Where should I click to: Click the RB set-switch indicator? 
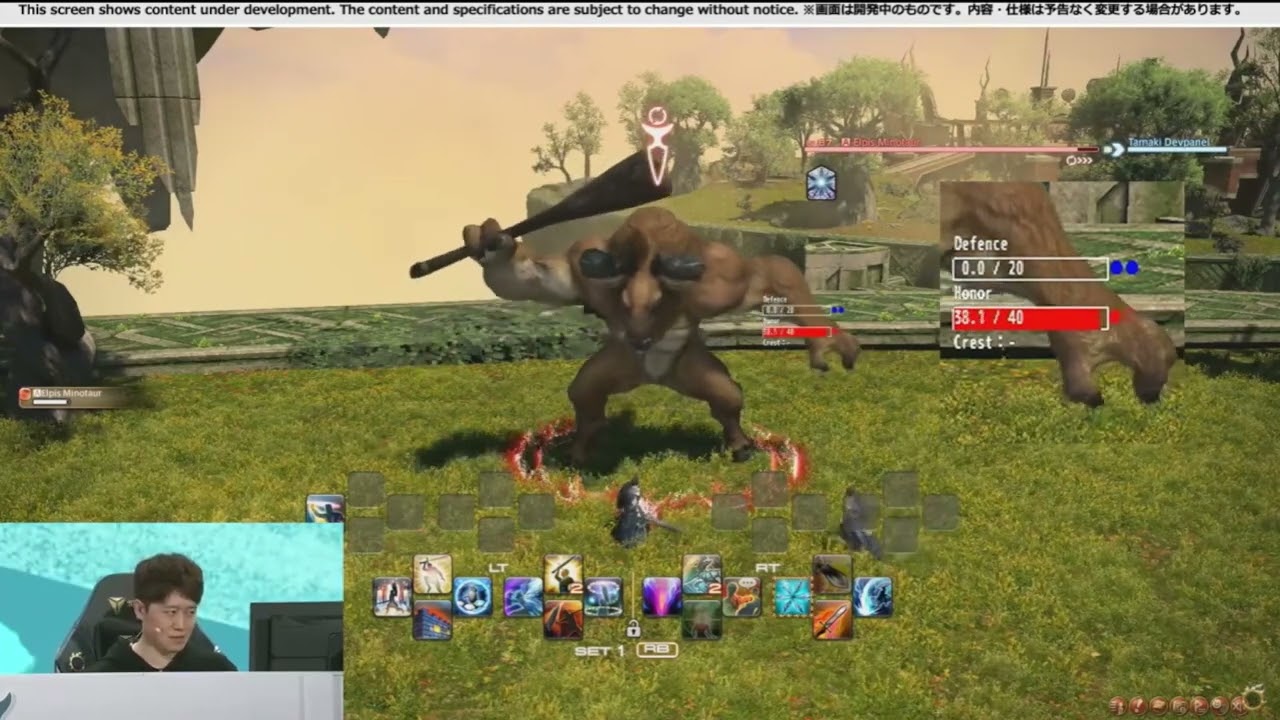point(657,650)
